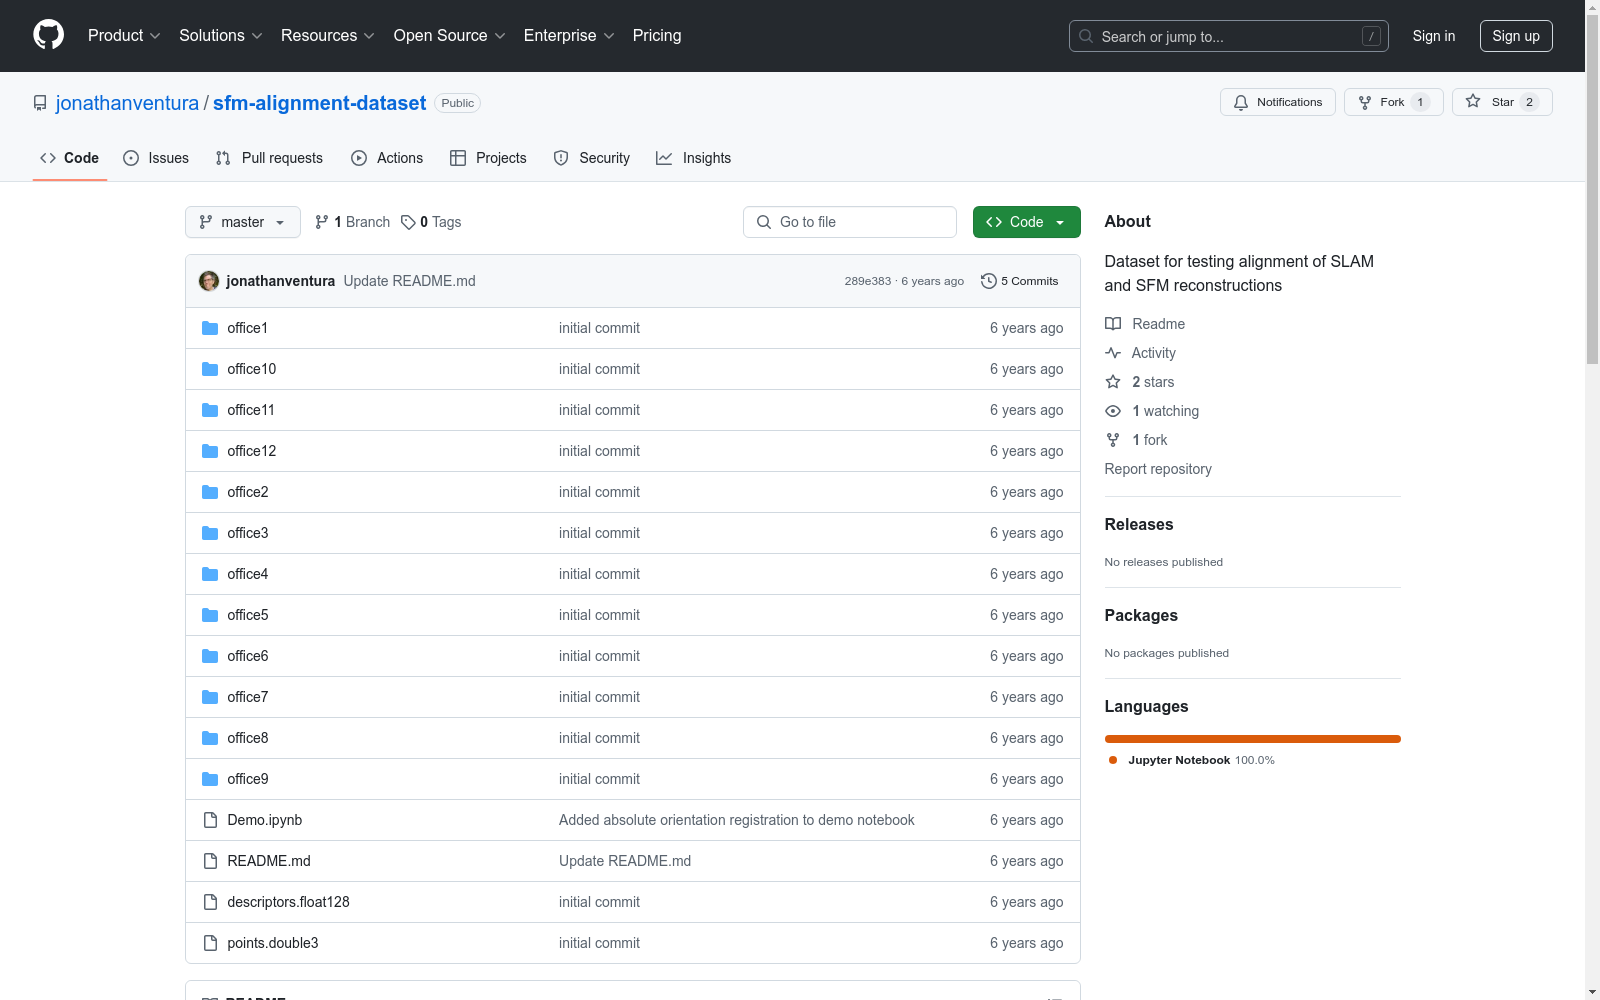The height and width of the screenshot is (1000, 1600).
Task: Switch to the Projects tab
Action: [488, 158]
